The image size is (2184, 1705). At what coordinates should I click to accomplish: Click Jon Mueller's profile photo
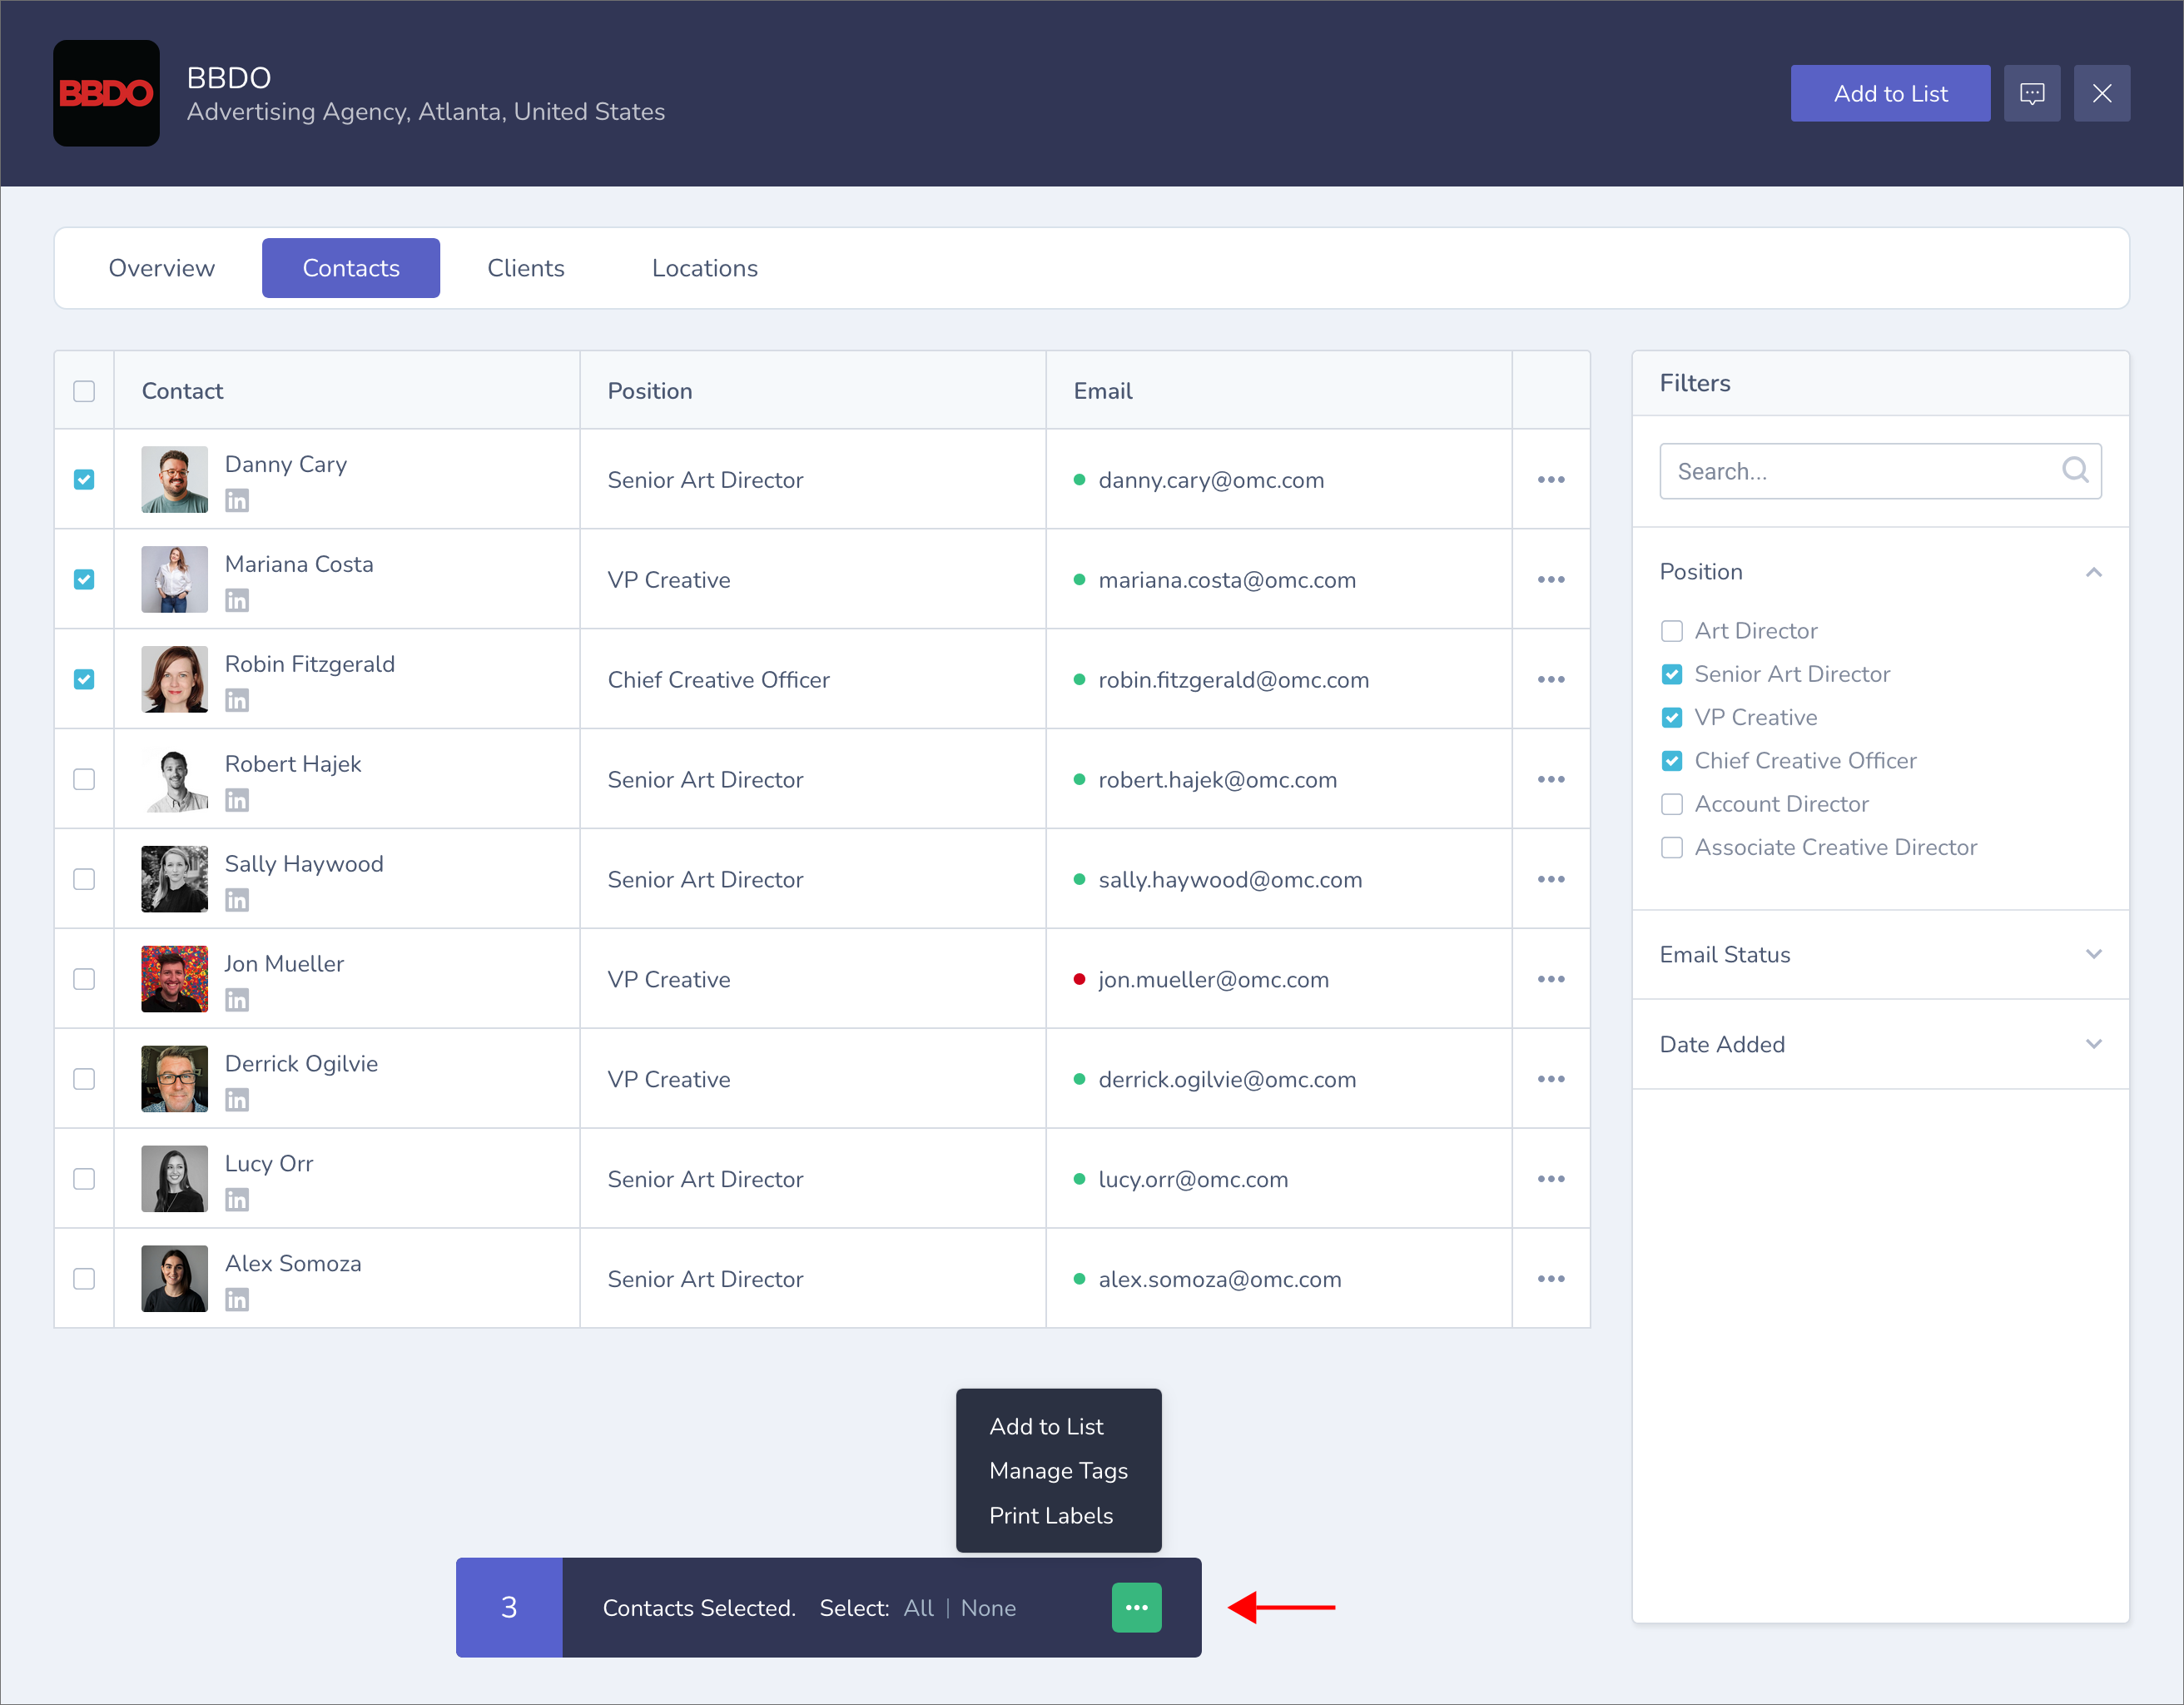coord(175,979)
